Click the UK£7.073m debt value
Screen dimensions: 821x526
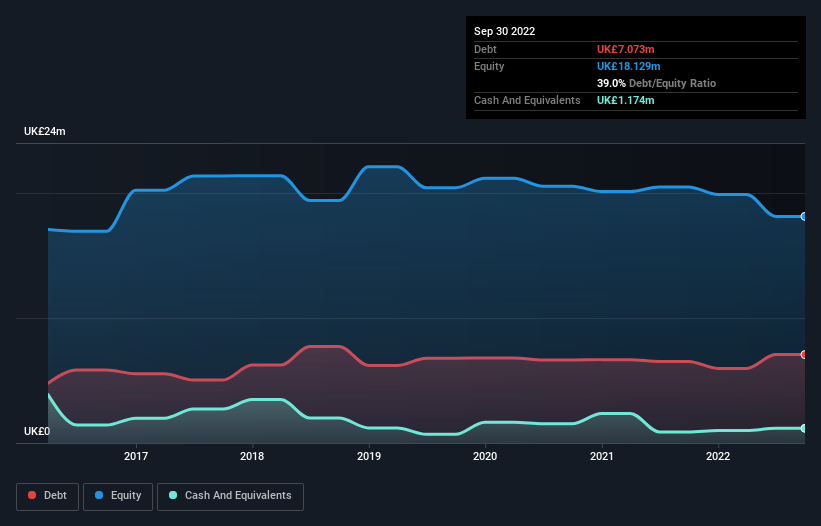(x=626, y=49)
